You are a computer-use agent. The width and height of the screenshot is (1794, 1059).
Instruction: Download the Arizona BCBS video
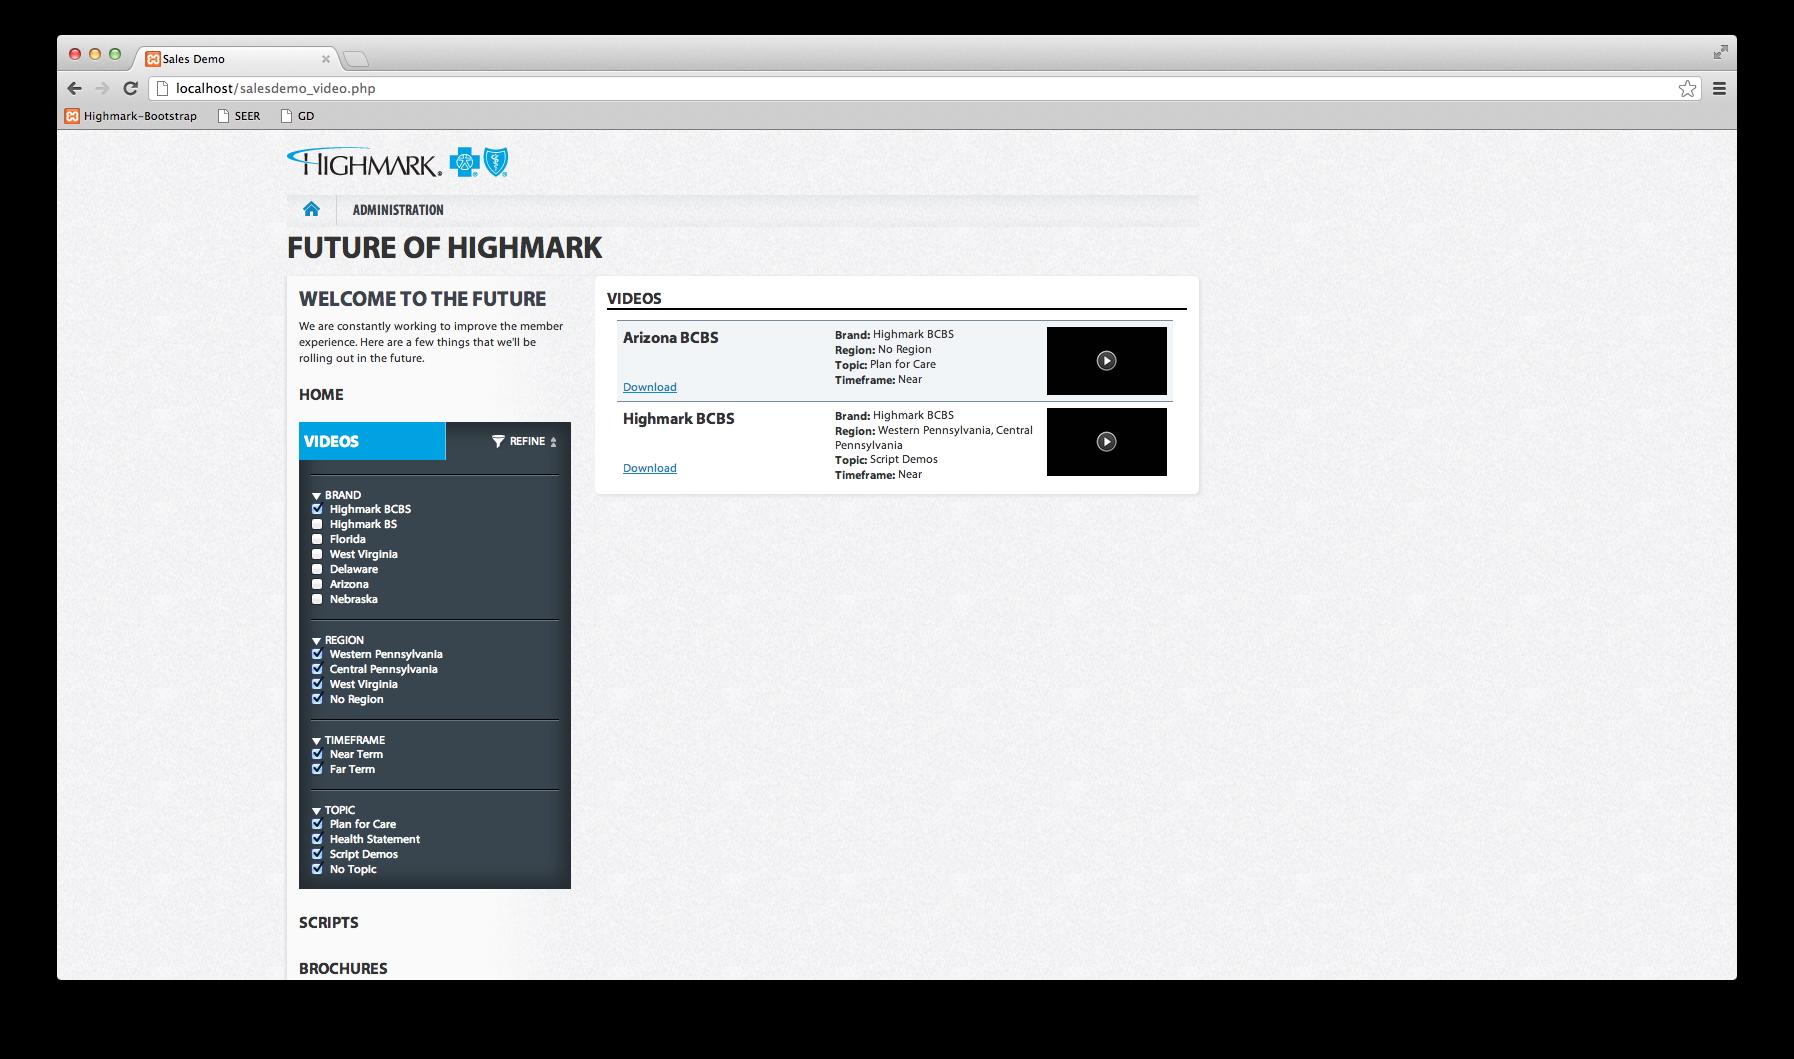pos(650,387)
